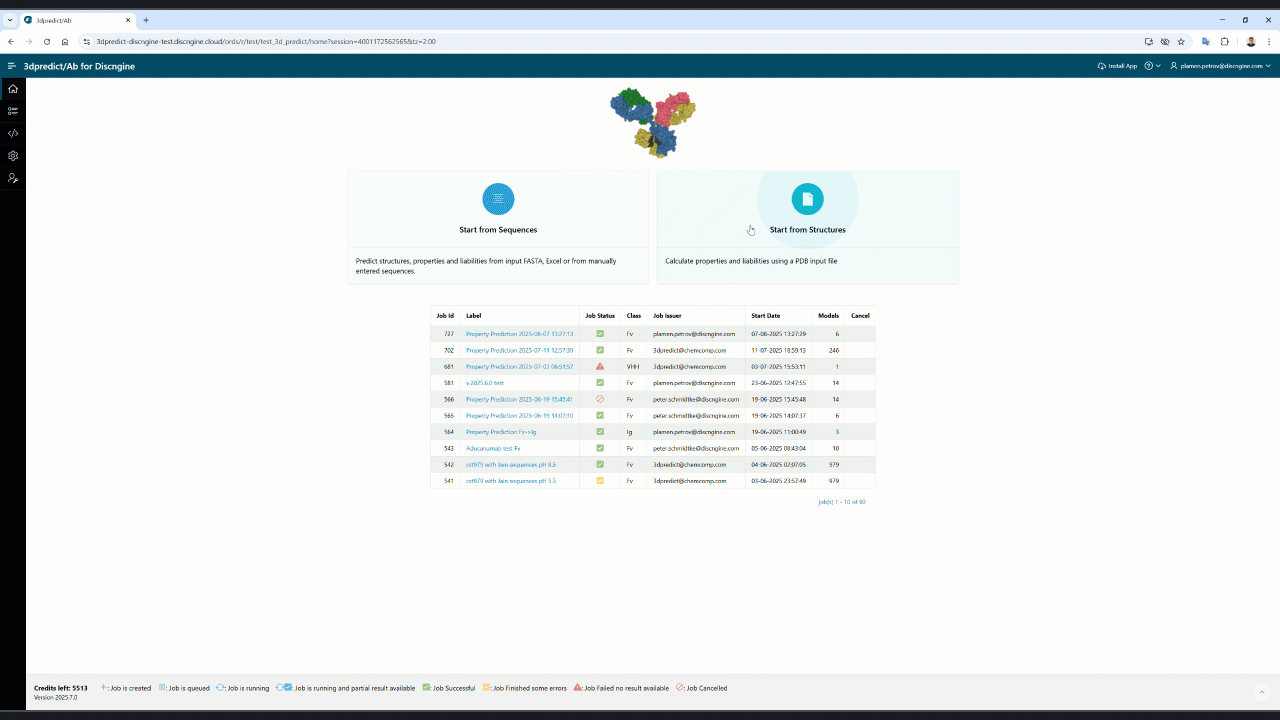Open cst979 with Jain sequences pH 5.5
The width and height of the screenshot is (1280, 720).
coord(511,481)
